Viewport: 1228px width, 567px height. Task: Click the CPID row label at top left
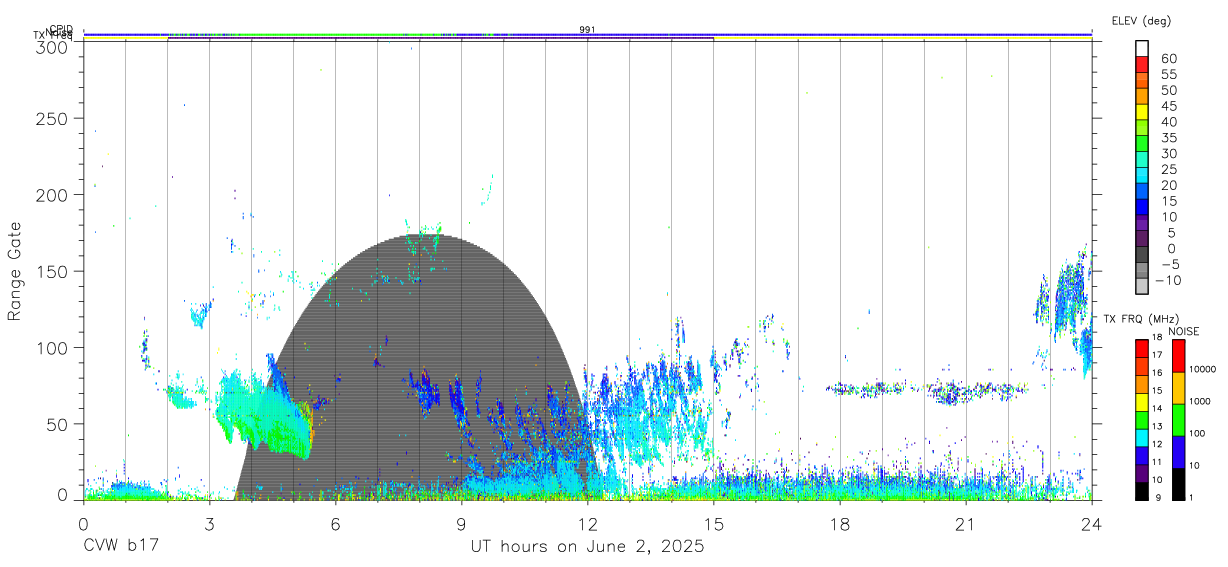(61, 29)
